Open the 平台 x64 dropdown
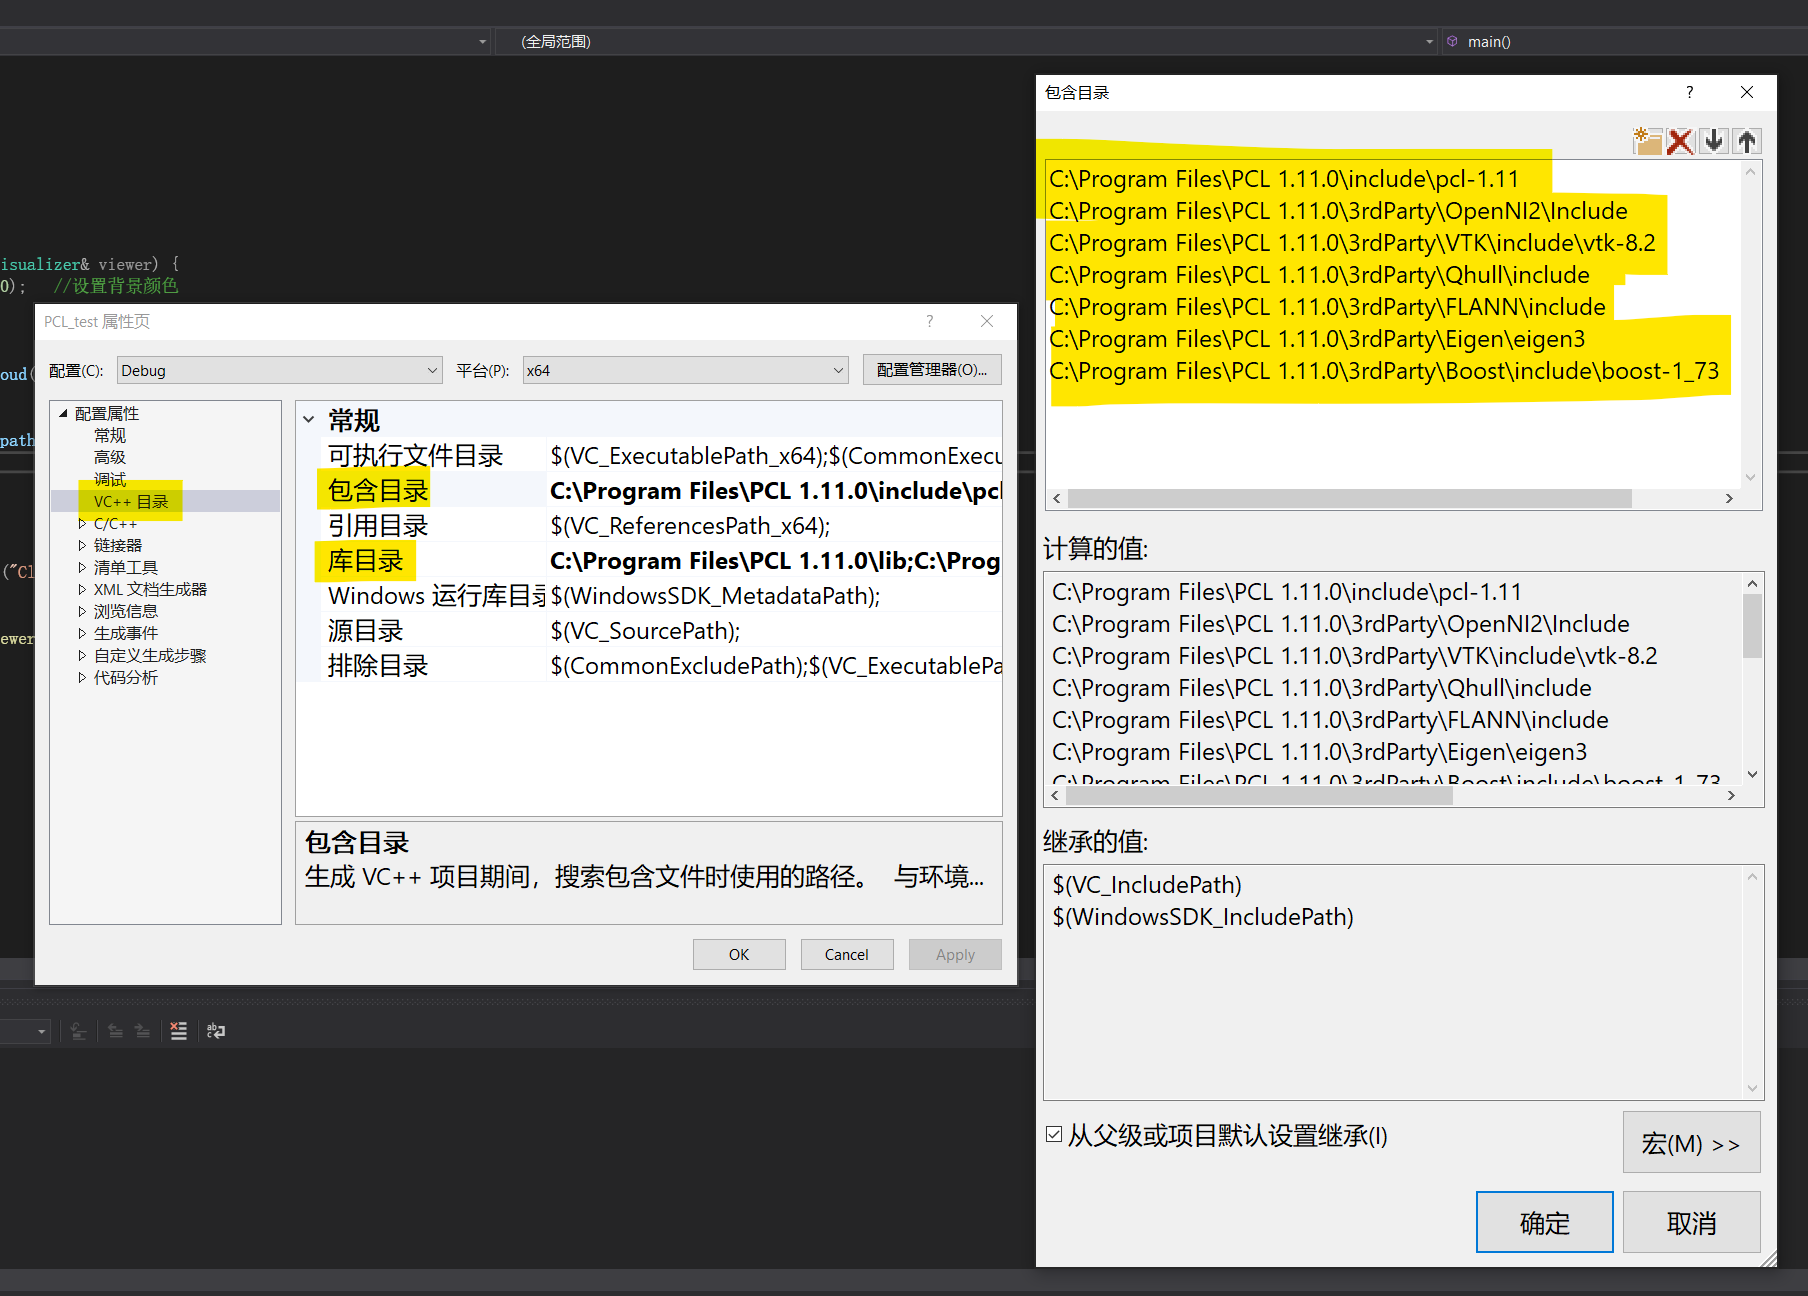This screenshot has height=1296, width=1808. pos(685,370)
